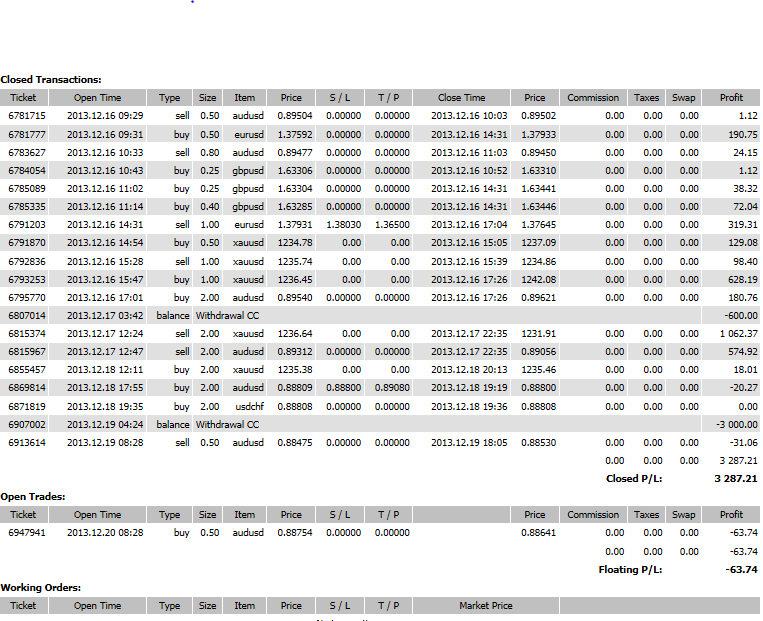Click bold Closed P/L total 3 287.21
Viewport: 763px width, 621px height.
736,478
